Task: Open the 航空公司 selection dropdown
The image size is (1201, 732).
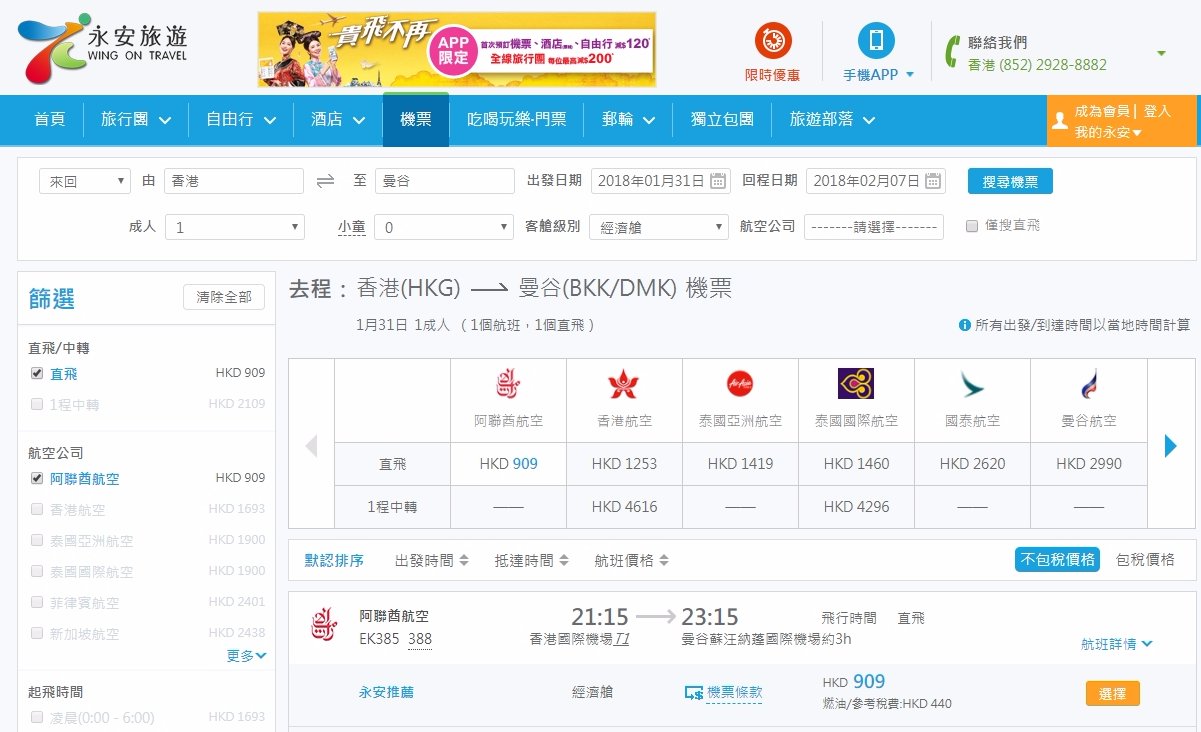Action: coord(874,227)
